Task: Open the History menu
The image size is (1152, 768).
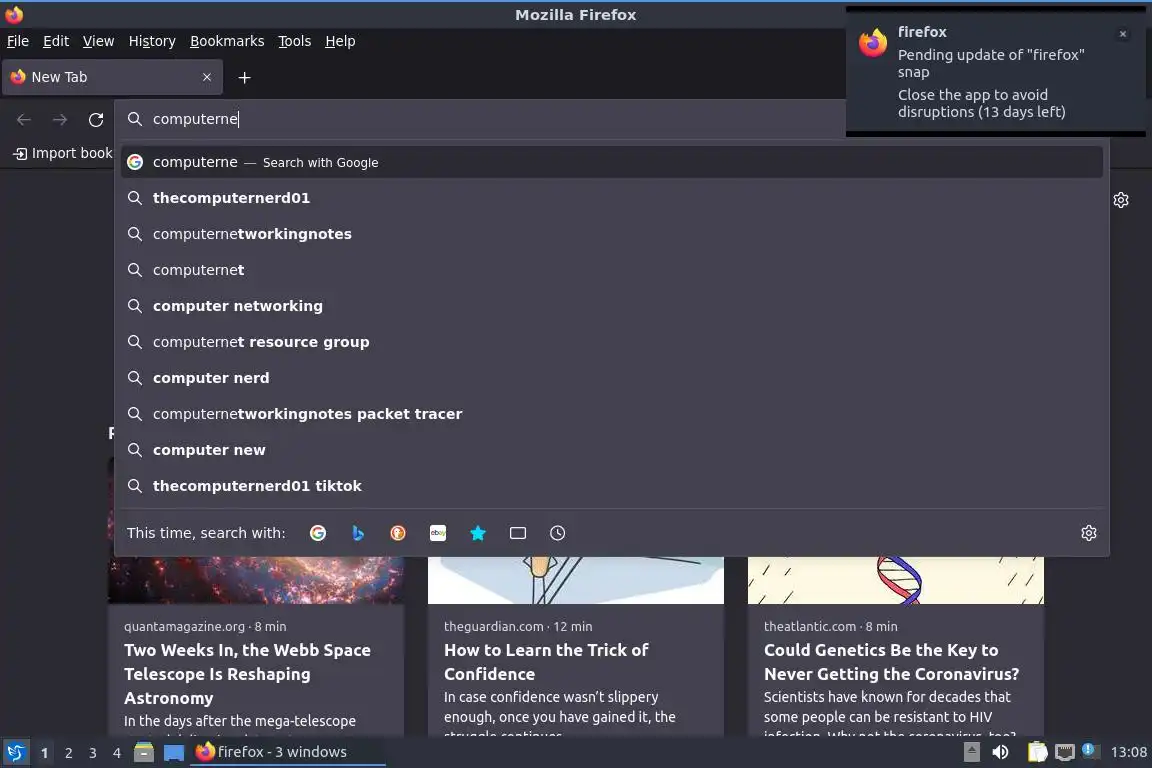Action: coord(152,41)
